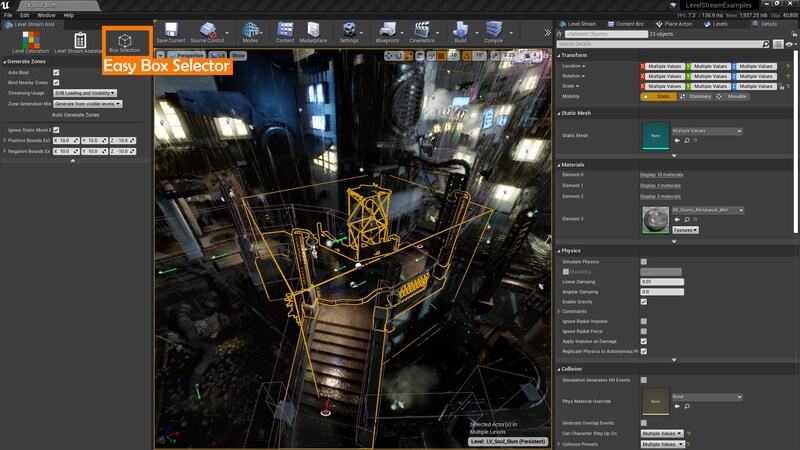Toggle rotation snapping in the viewport toolbar
Viewport: 800px width, 450px height.
(467, 56)
